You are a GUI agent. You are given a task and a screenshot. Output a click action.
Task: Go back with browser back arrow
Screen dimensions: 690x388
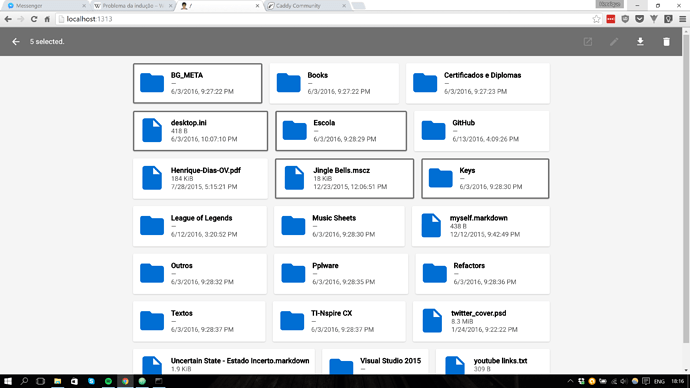click(x=8, y=19)
